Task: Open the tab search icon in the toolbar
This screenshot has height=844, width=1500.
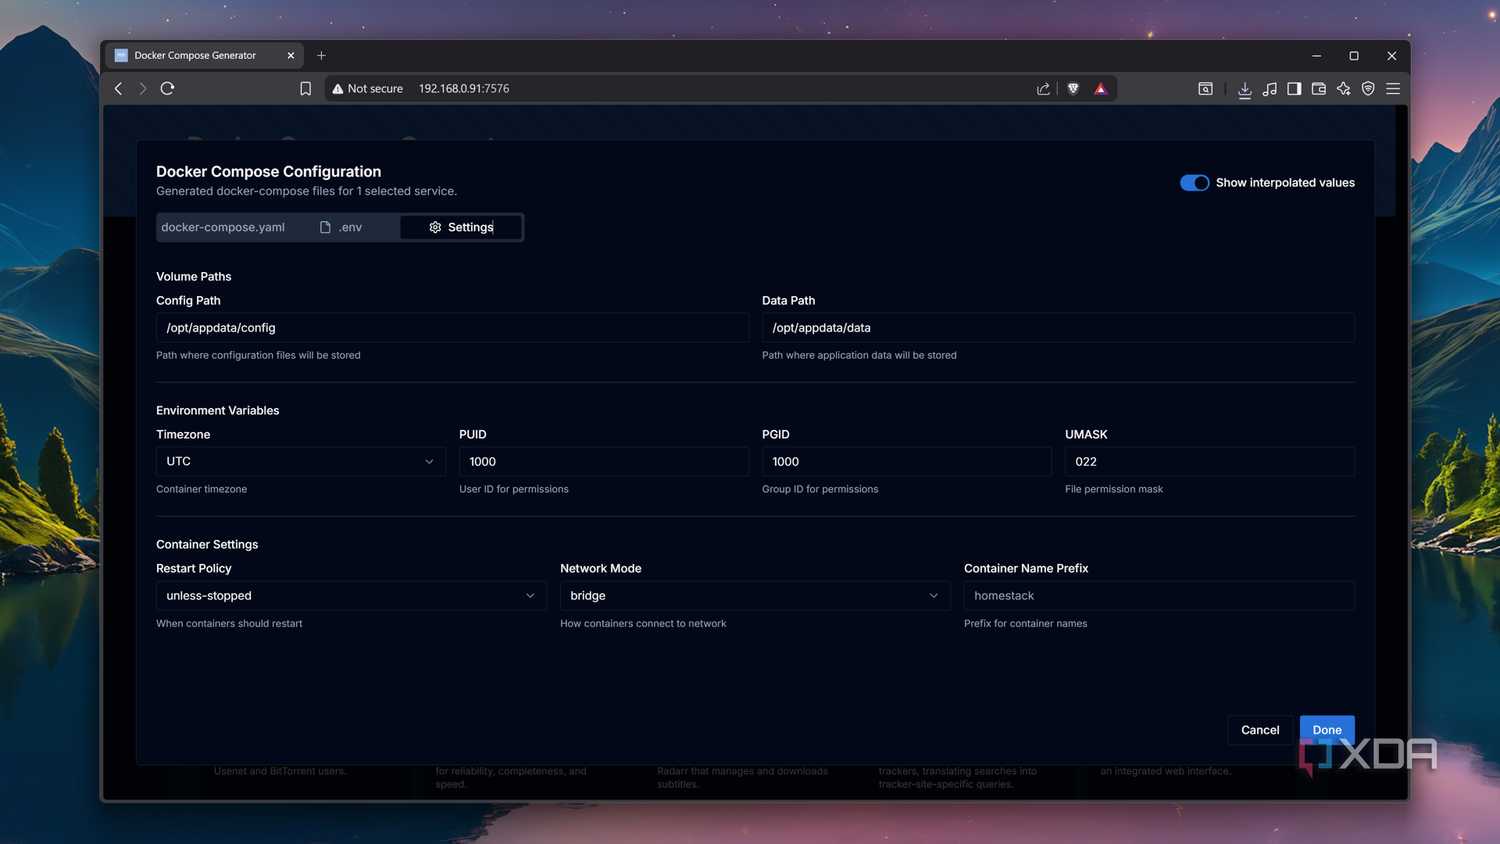Action: point(1206,88)
